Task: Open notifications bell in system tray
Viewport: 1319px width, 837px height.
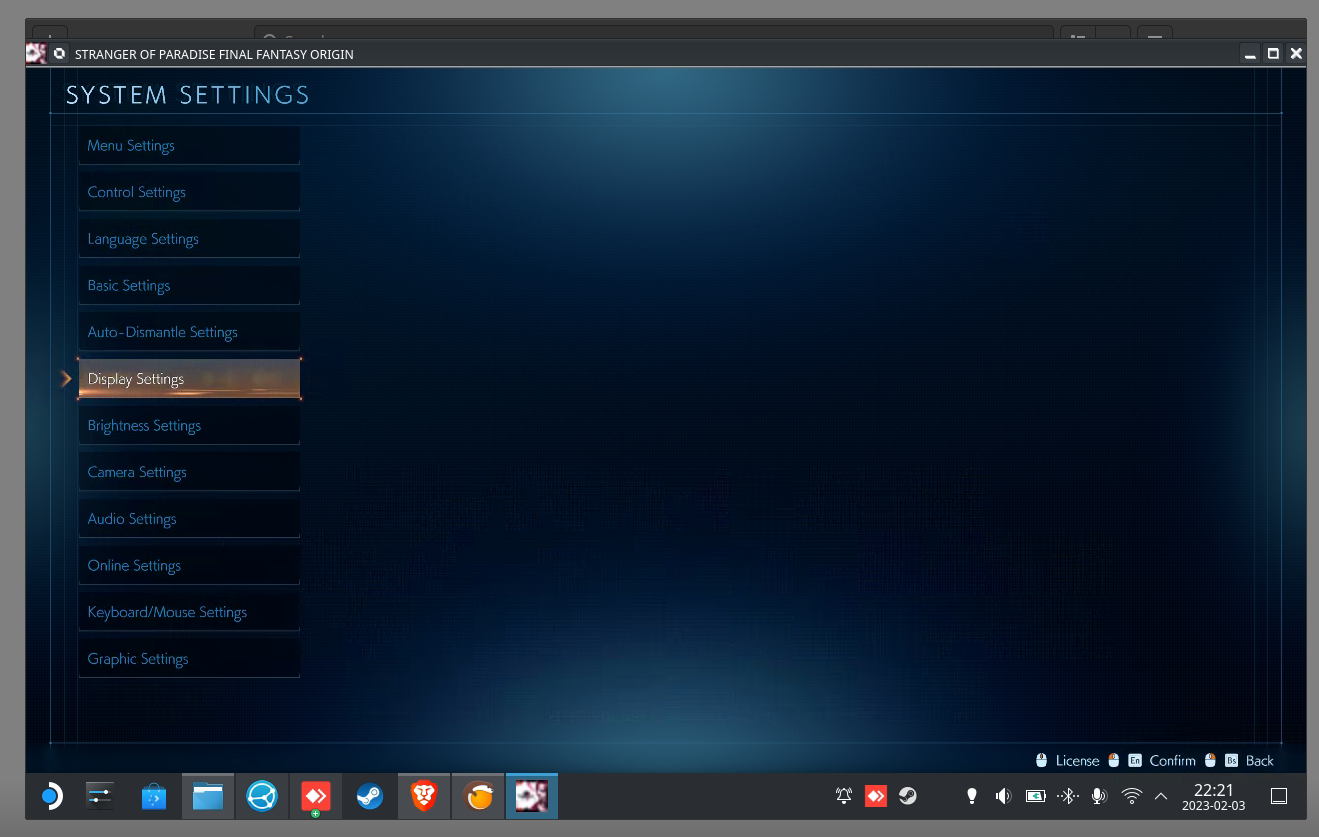Action: pyautogui.click(x=844, y=796)
